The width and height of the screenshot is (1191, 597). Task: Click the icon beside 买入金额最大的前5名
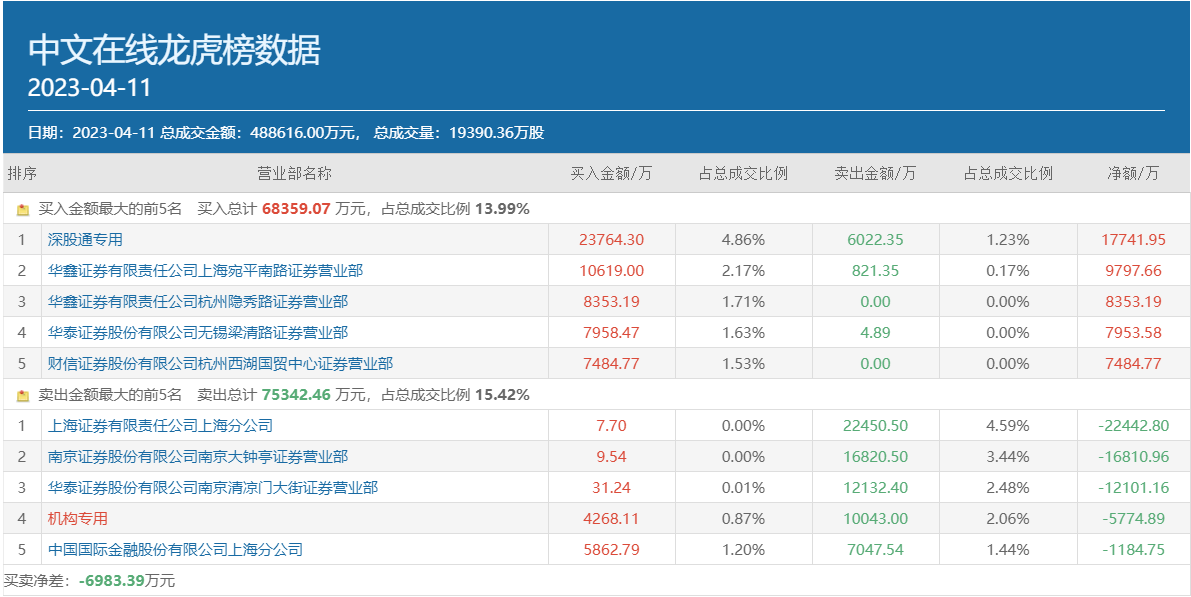[x=23, y=210]
